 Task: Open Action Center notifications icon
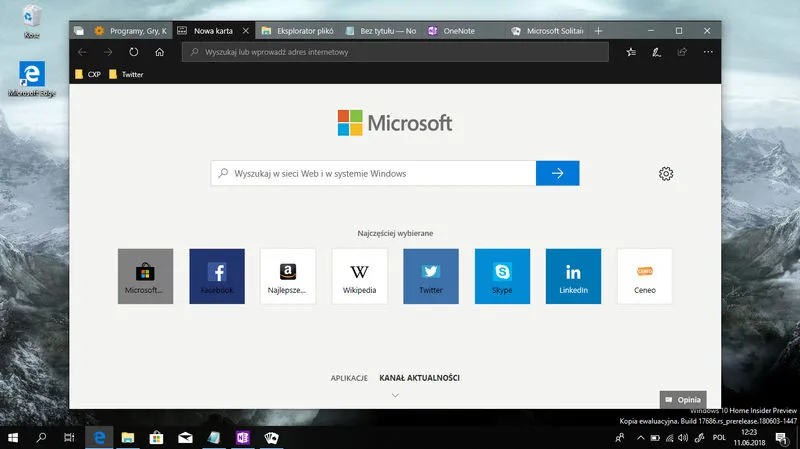pos(781,438)
